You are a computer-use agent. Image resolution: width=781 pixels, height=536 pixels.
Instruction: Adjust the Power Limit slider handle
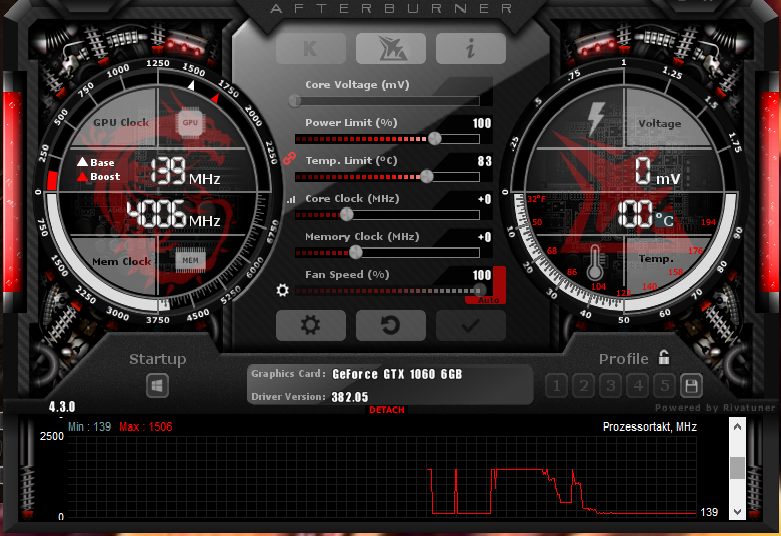click(x=435, y=138)
